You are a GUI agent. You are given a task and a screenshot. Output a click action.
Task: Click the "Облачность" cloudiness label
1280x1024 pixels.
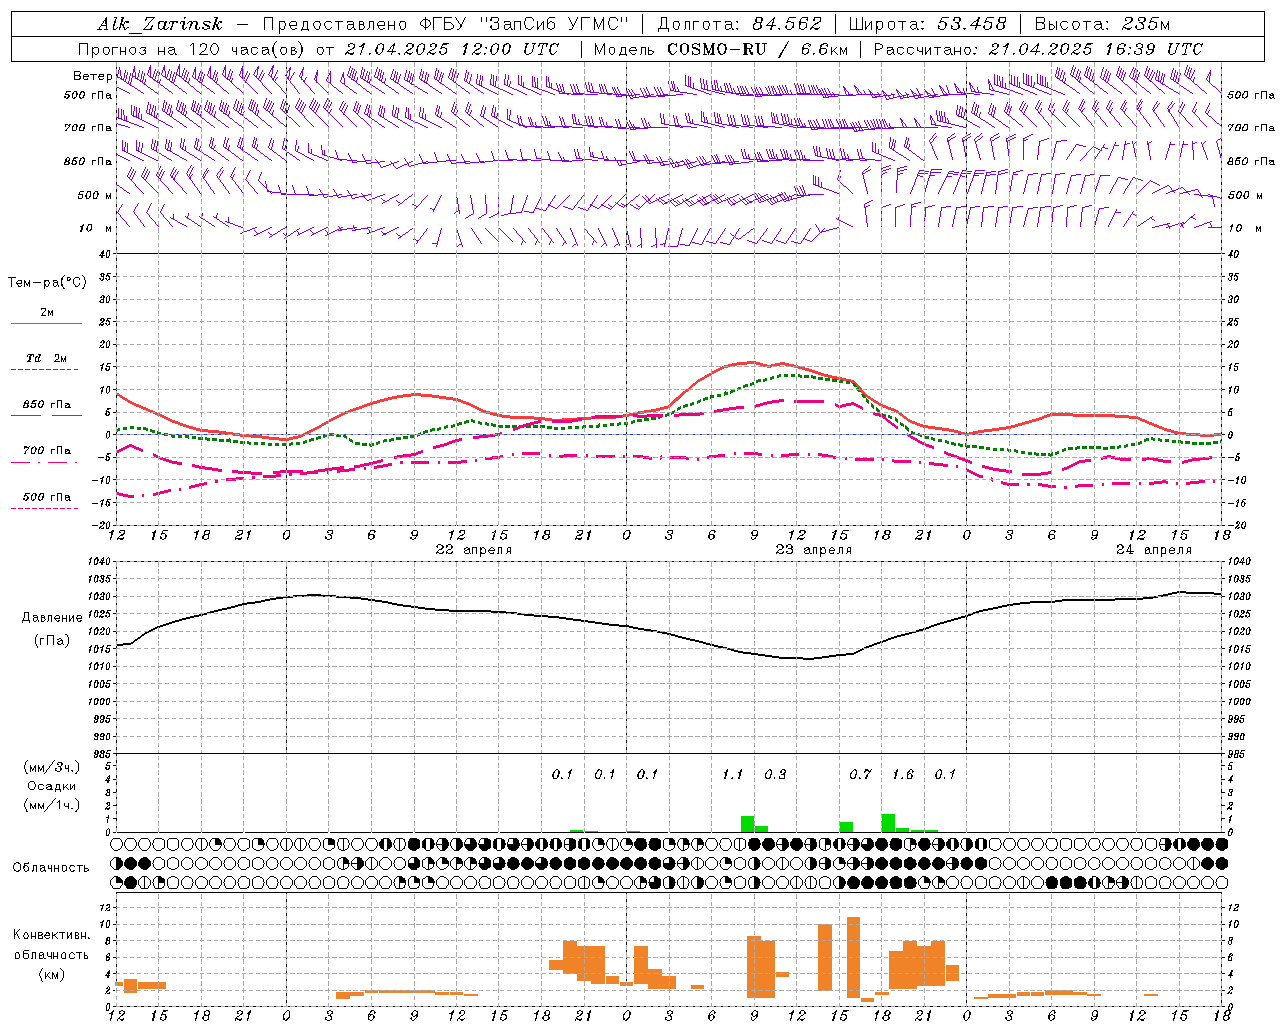tap(51, 868)
